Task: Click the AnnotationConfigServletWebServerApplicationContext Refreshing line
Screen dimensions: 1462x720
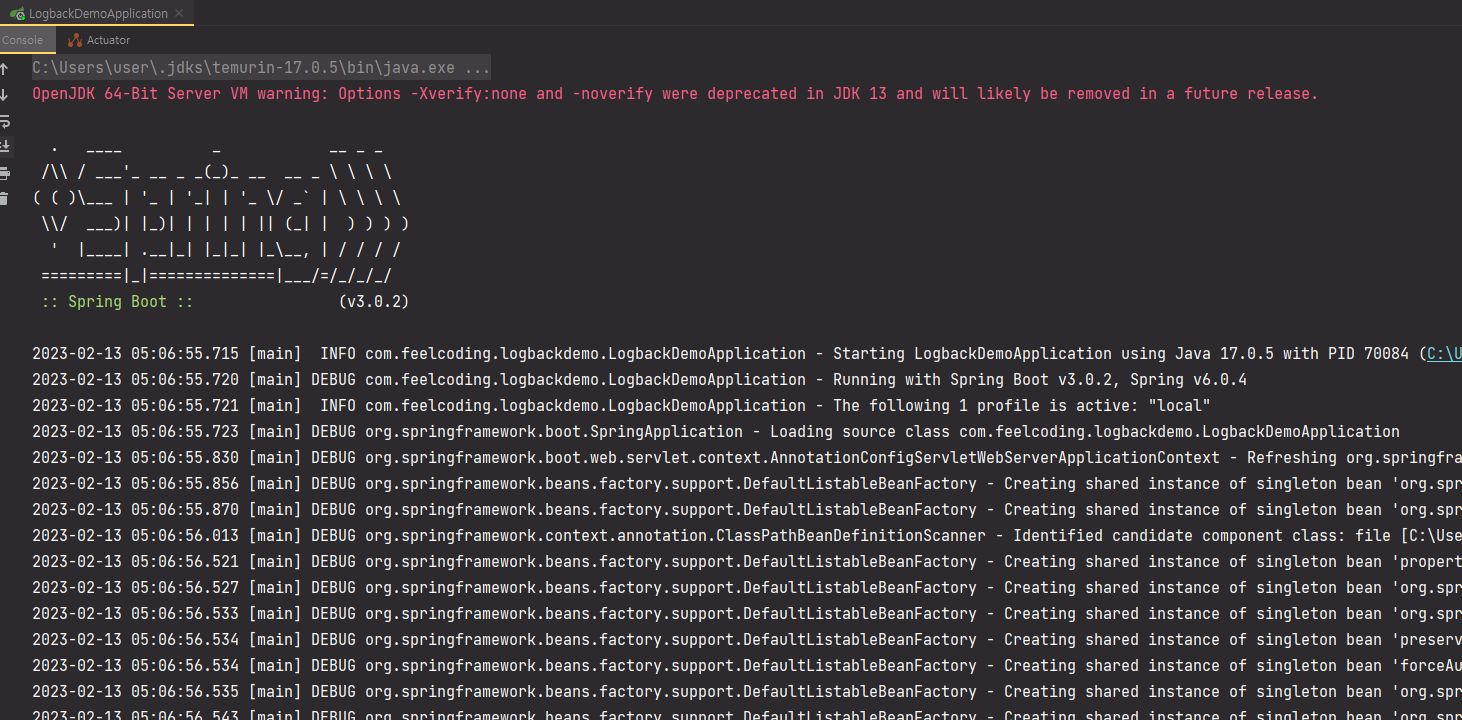Action: point(747,457)
